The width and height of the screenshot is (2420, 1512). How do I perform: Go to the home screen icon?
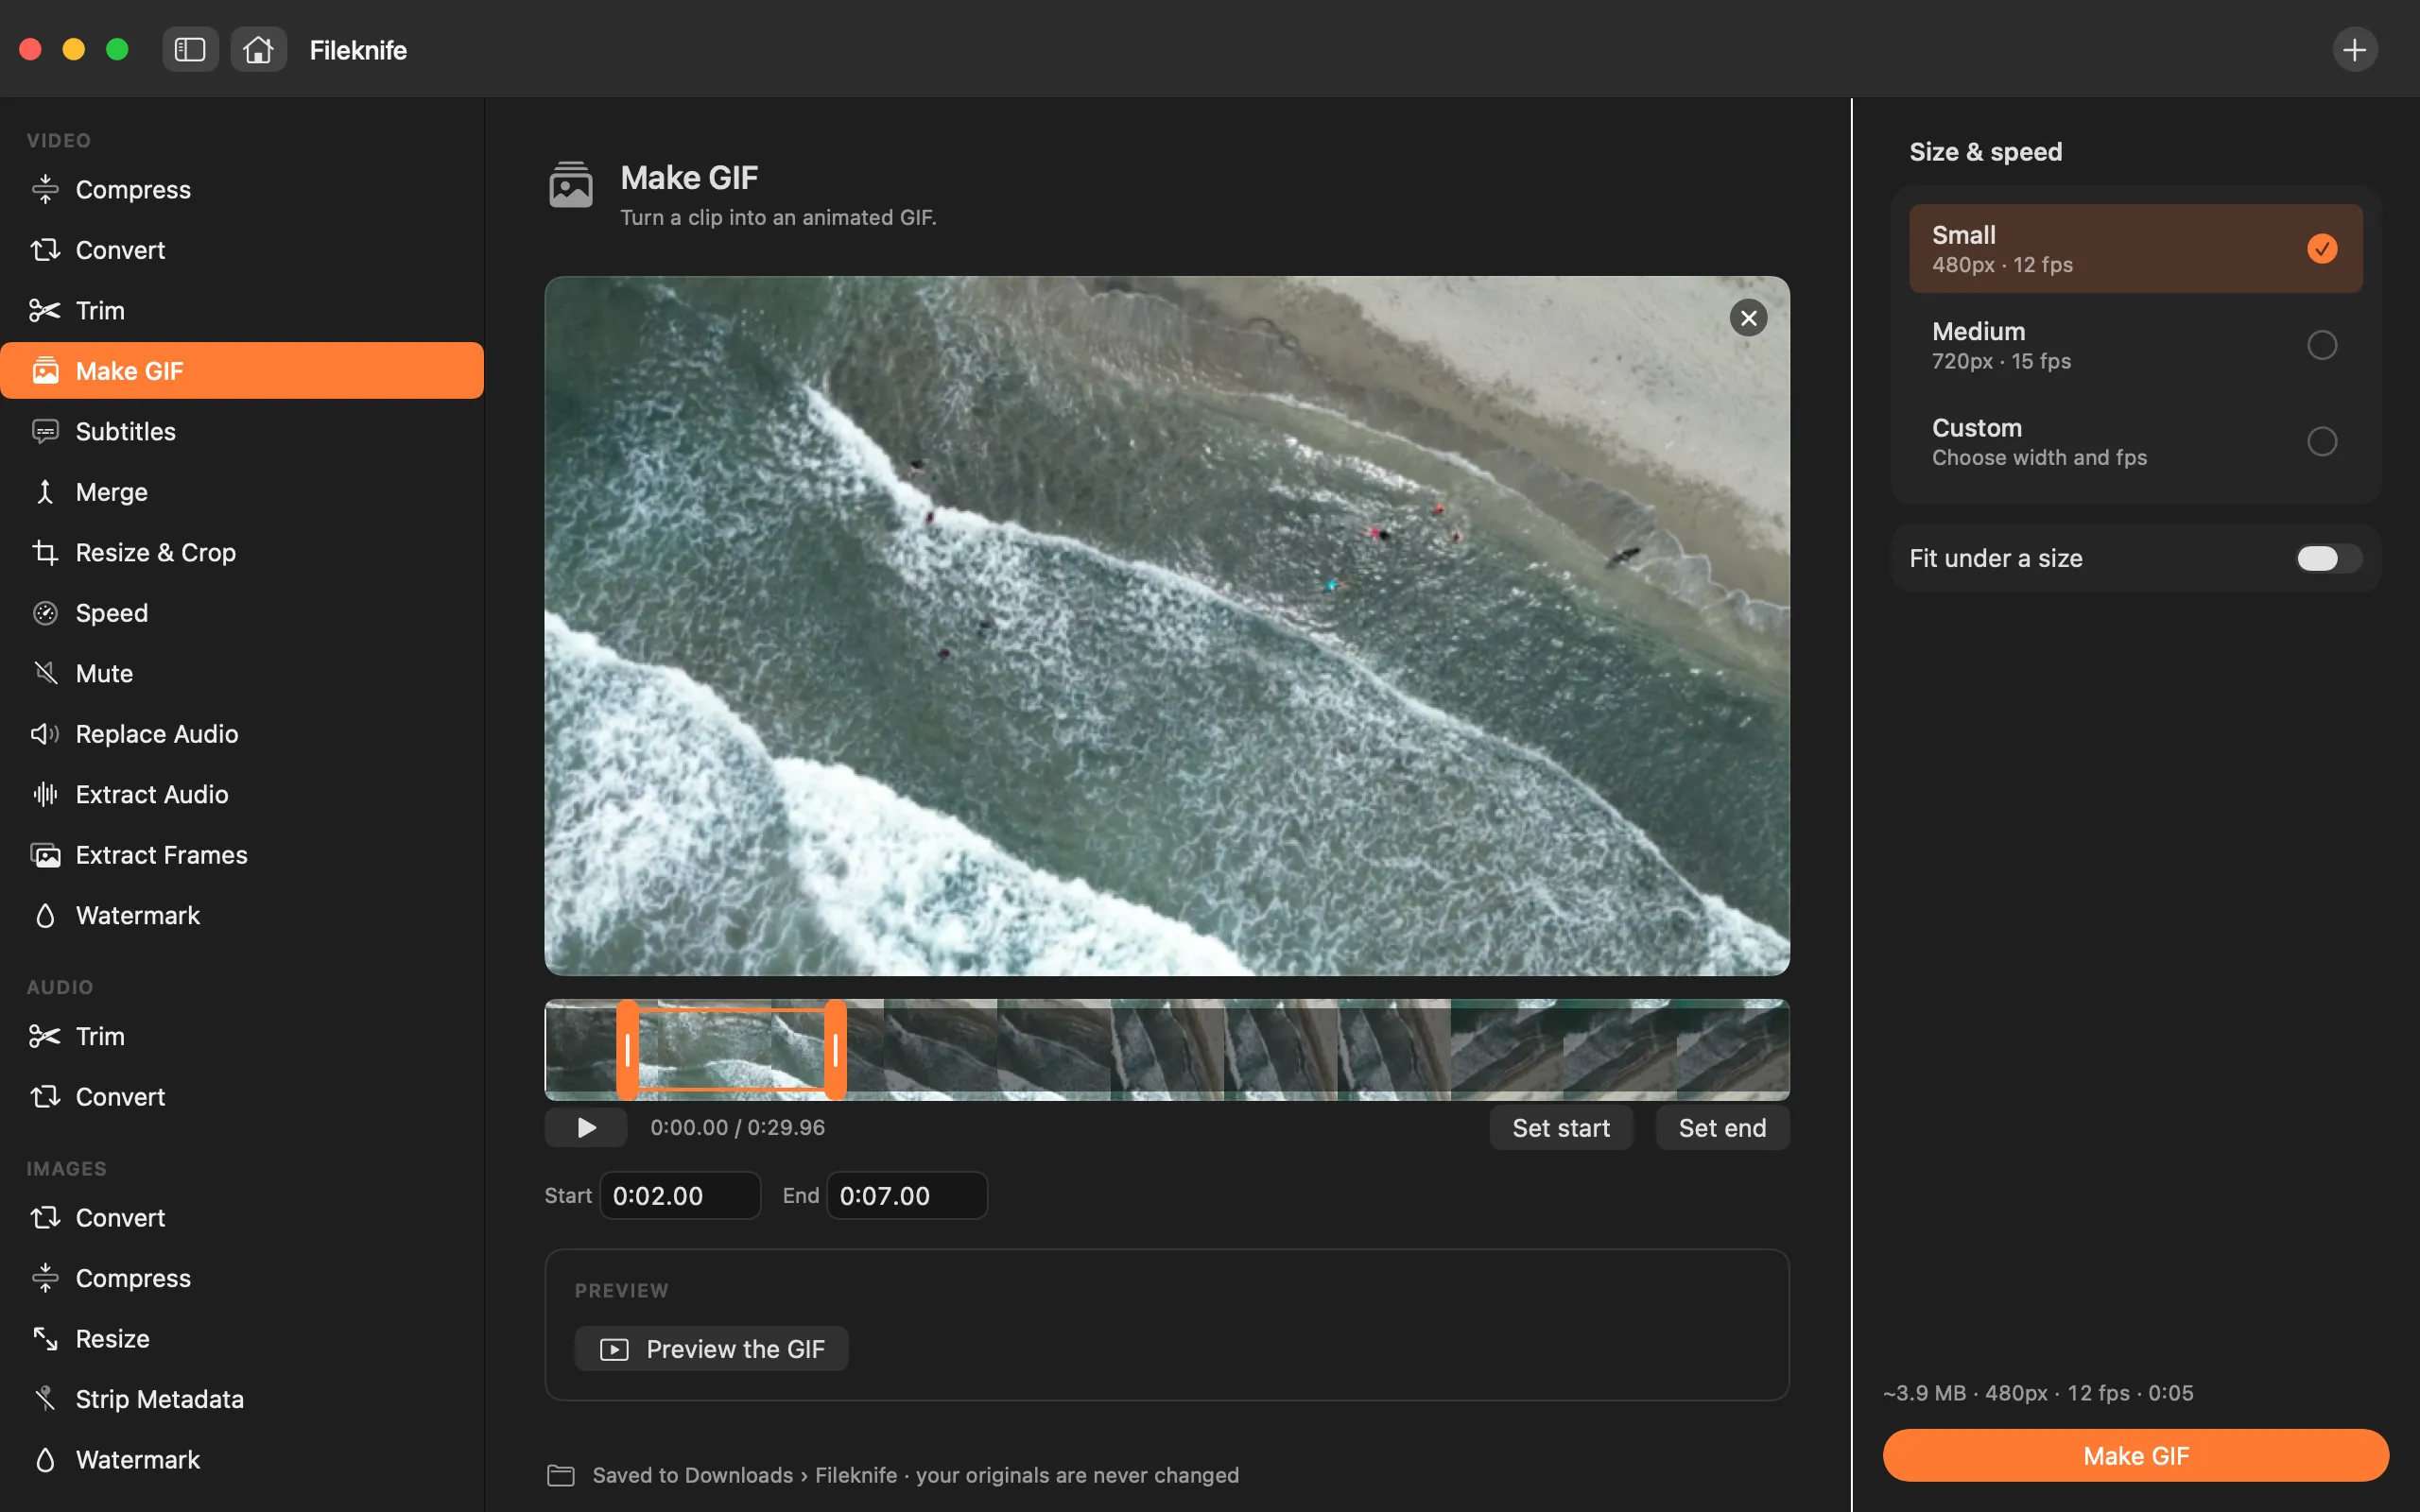point(258,49)
